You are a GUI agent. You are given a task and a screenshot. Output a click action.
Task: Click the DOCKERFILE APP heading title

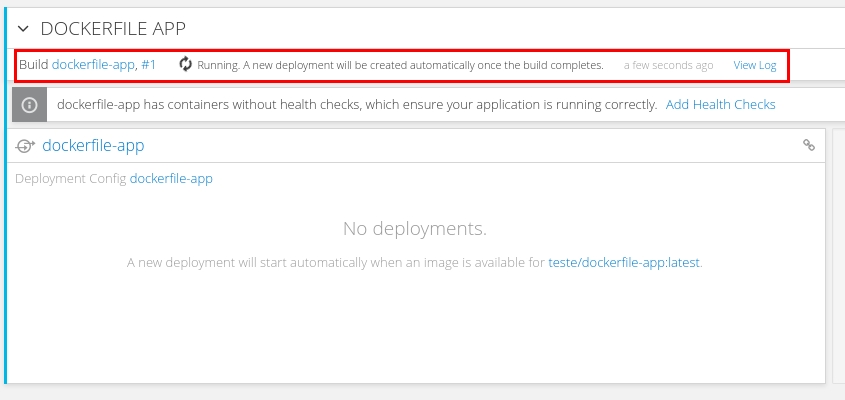pos(113,29)
